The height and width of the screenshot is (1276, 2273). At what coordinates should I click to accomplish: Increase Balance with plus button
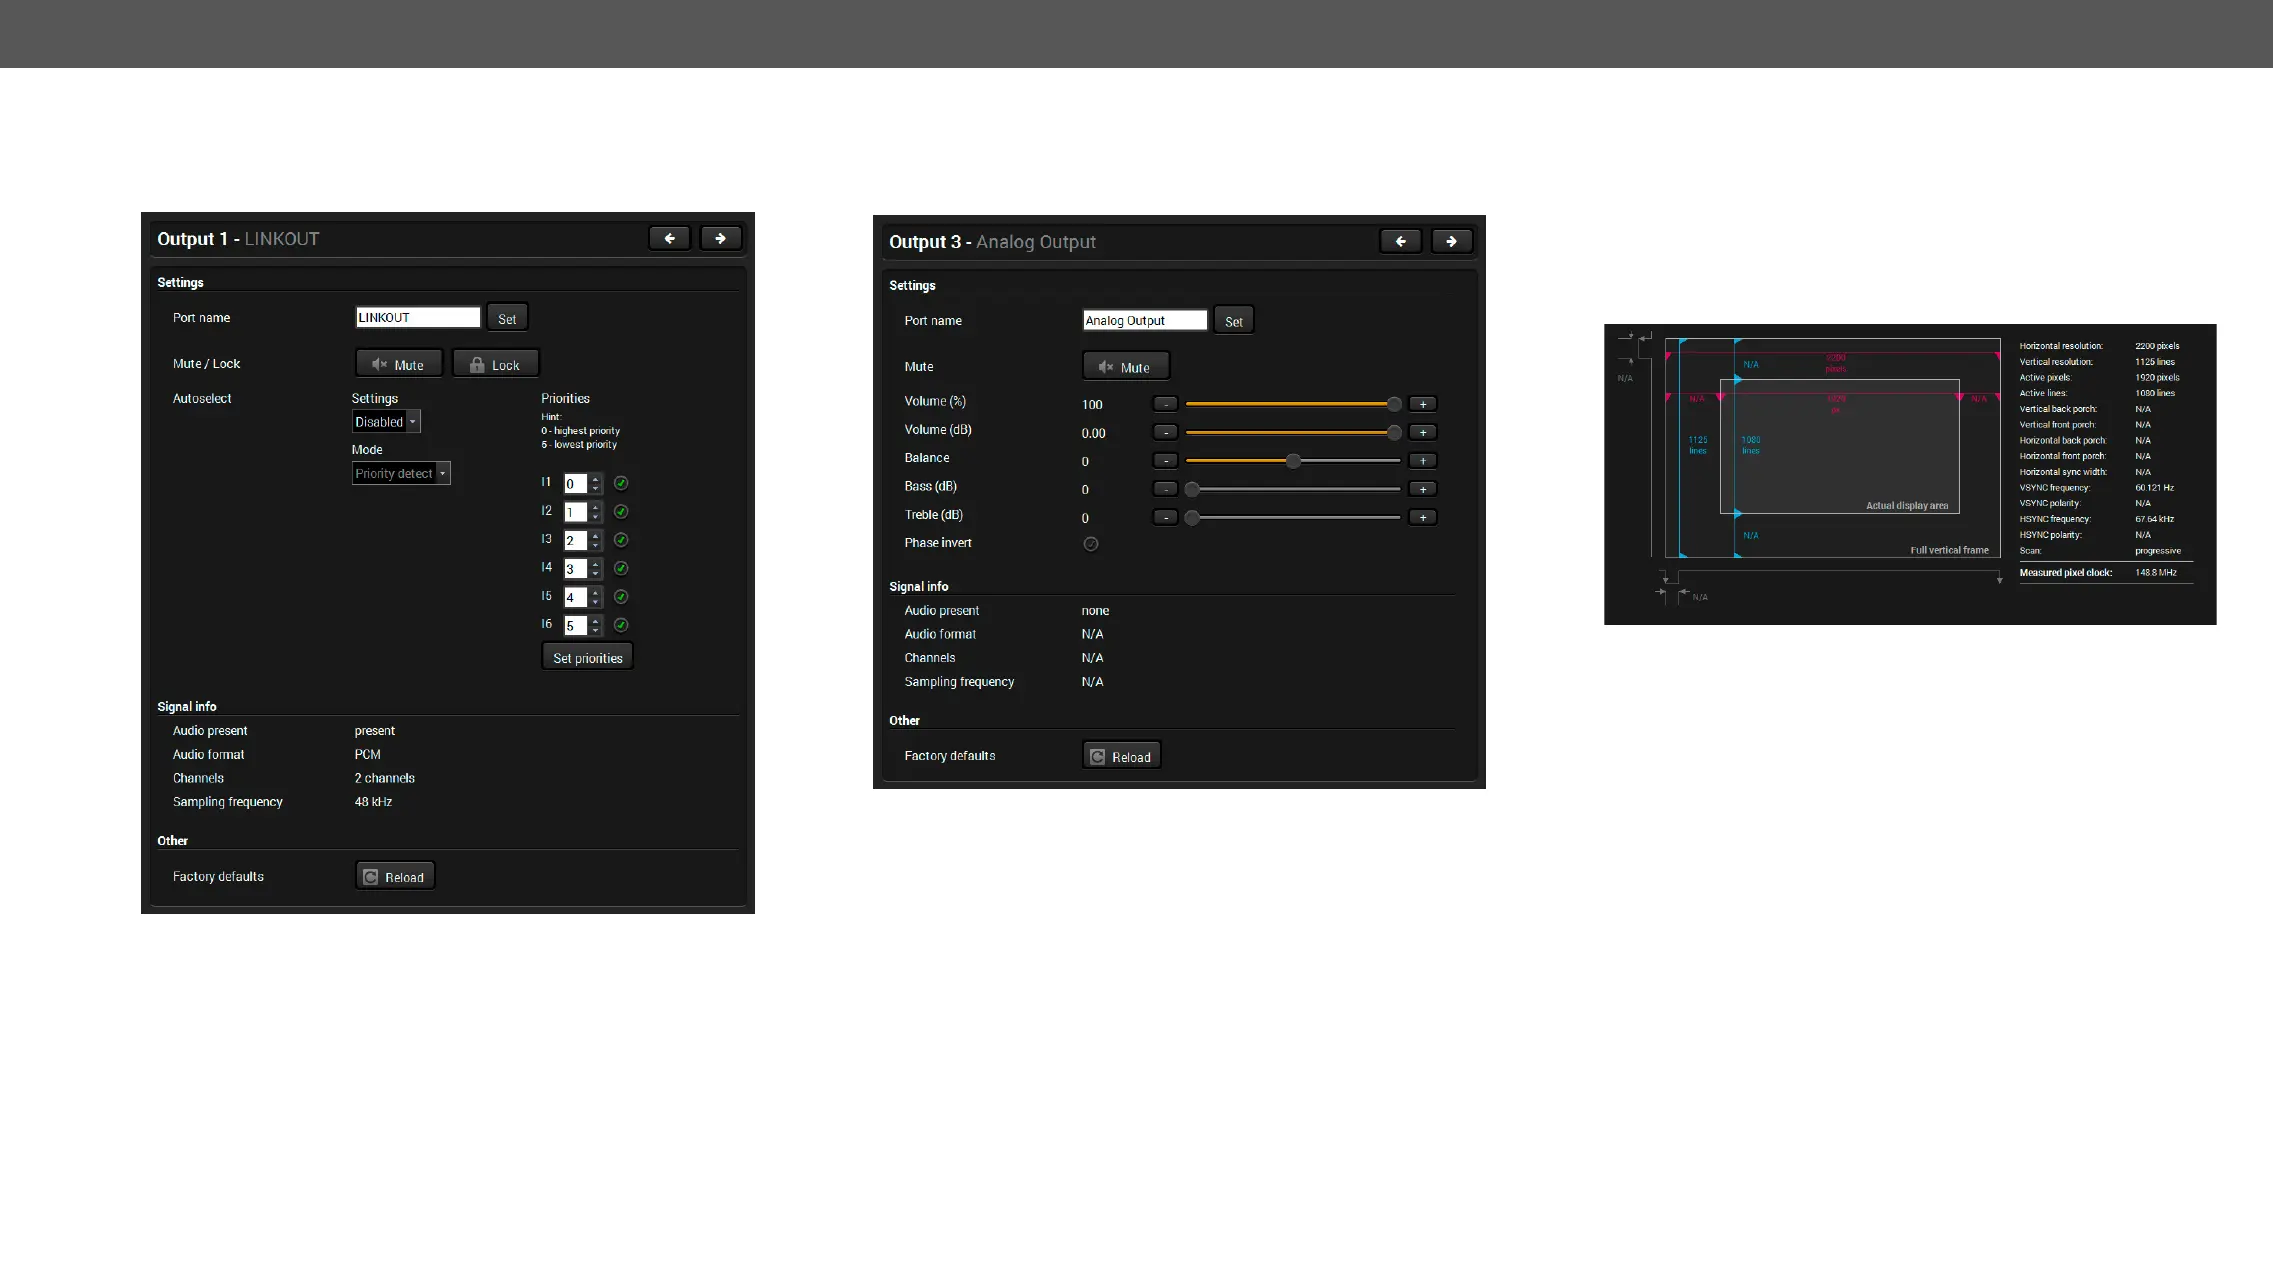coord(1423,461)
